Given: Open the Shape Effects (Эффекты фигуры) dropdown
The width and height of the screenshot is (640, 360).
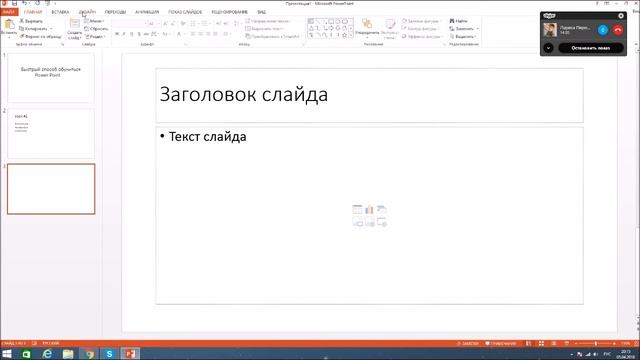Looking at the screenshot, I should [x=422, y=36].
